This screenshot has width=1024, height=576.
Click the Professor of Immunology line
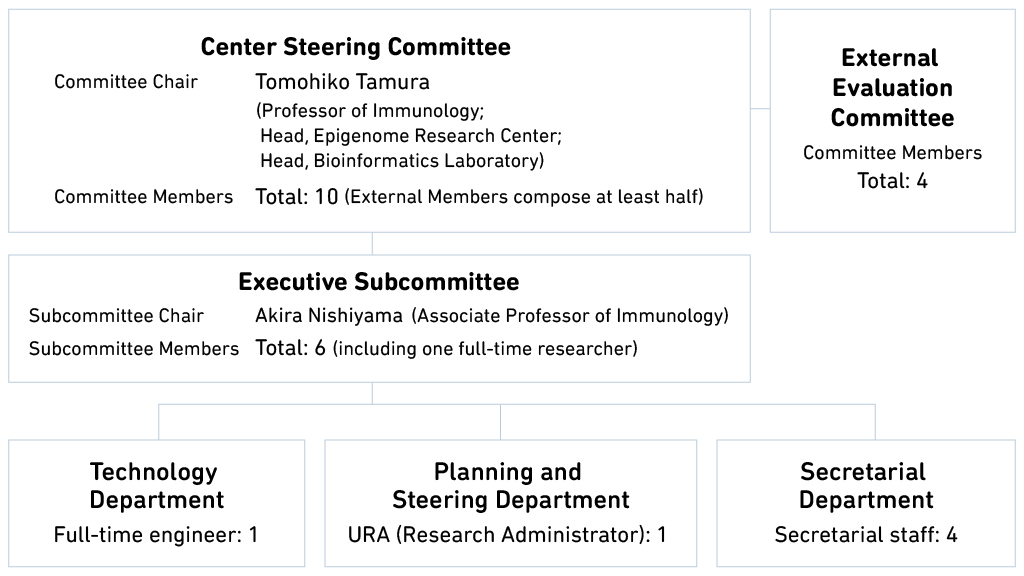pos(370,110)
